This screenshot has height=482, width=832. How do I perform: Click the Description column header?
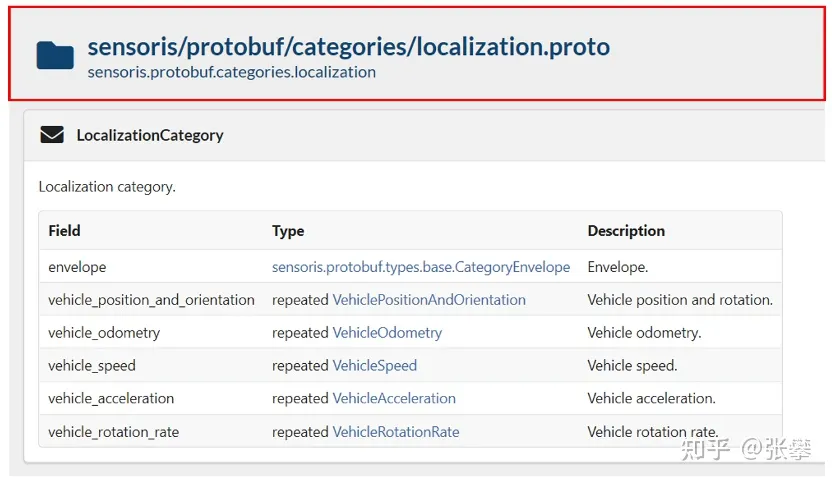tap(626, 231)
